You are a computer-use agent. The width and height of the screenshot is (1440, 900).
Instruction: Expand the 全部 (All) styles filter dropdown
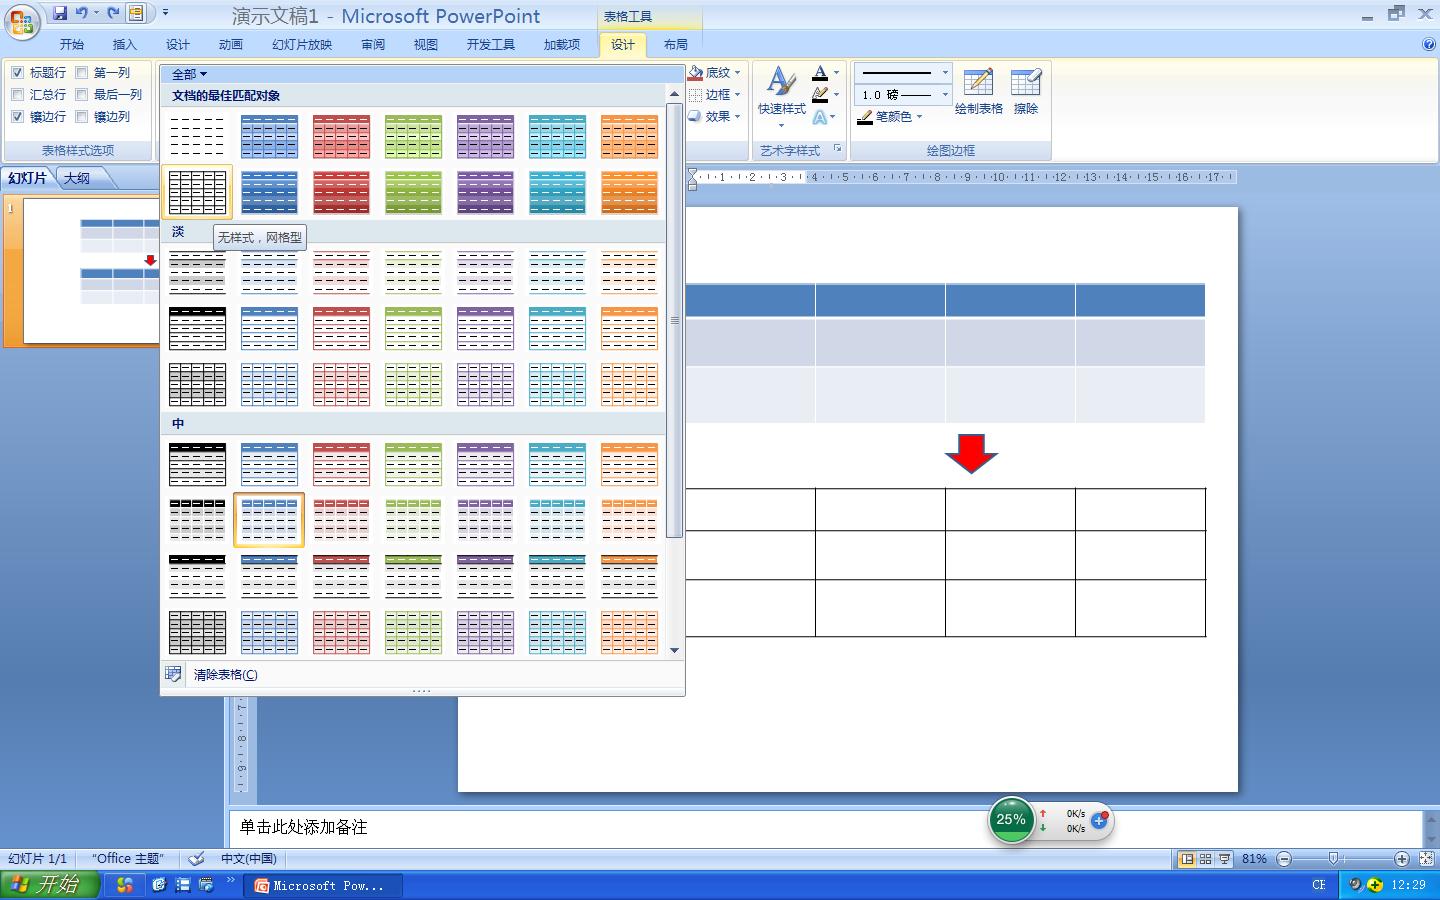point(189,74)
